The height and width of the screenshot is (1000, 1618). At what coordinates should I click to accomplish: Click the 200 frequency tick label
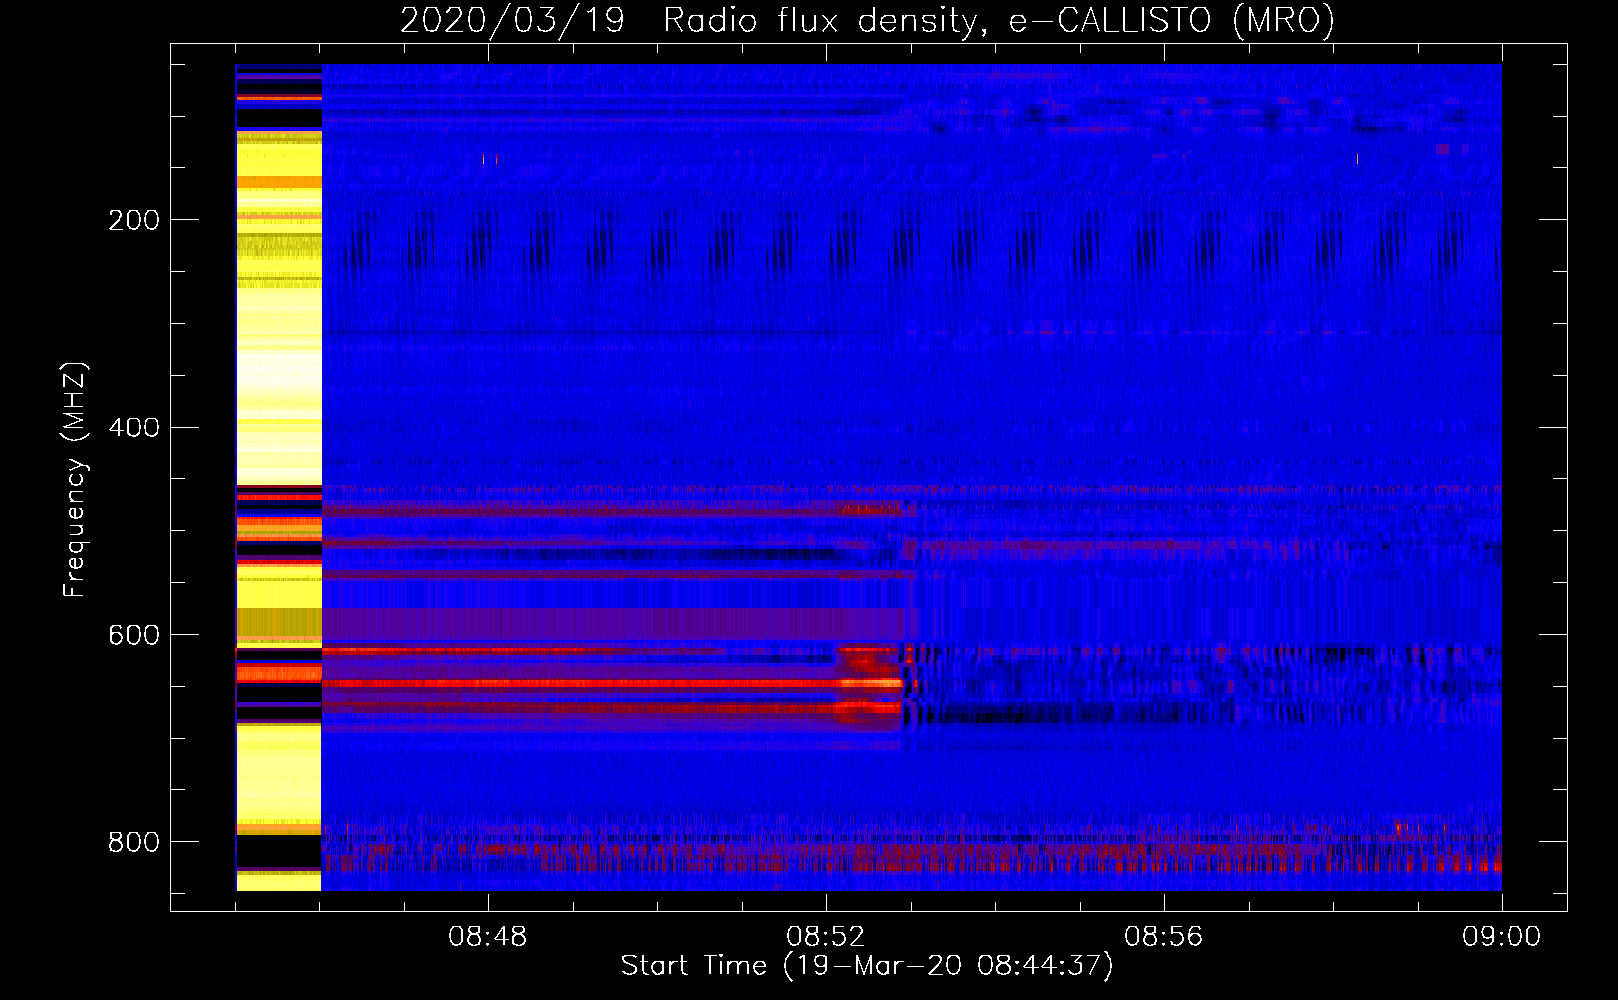(x=134, y=220)
